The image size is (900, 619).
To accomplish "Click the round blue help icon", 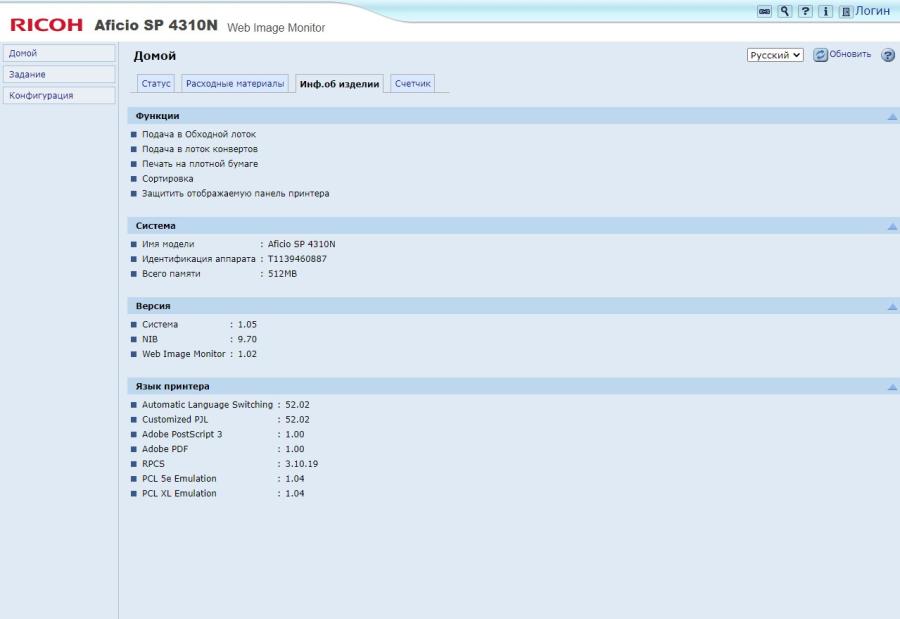I will [x=888, y=55].
